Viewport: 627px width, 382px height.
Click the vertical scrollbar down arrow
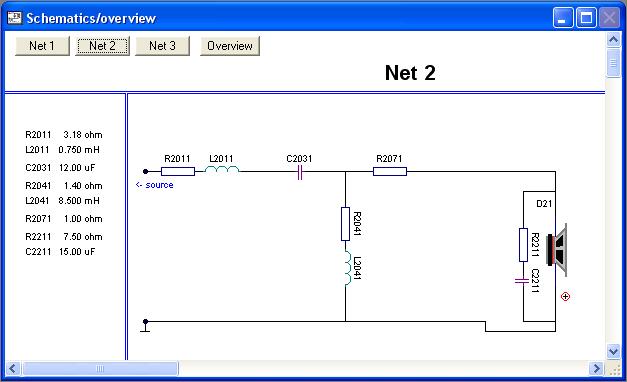(x=613, y=351)
